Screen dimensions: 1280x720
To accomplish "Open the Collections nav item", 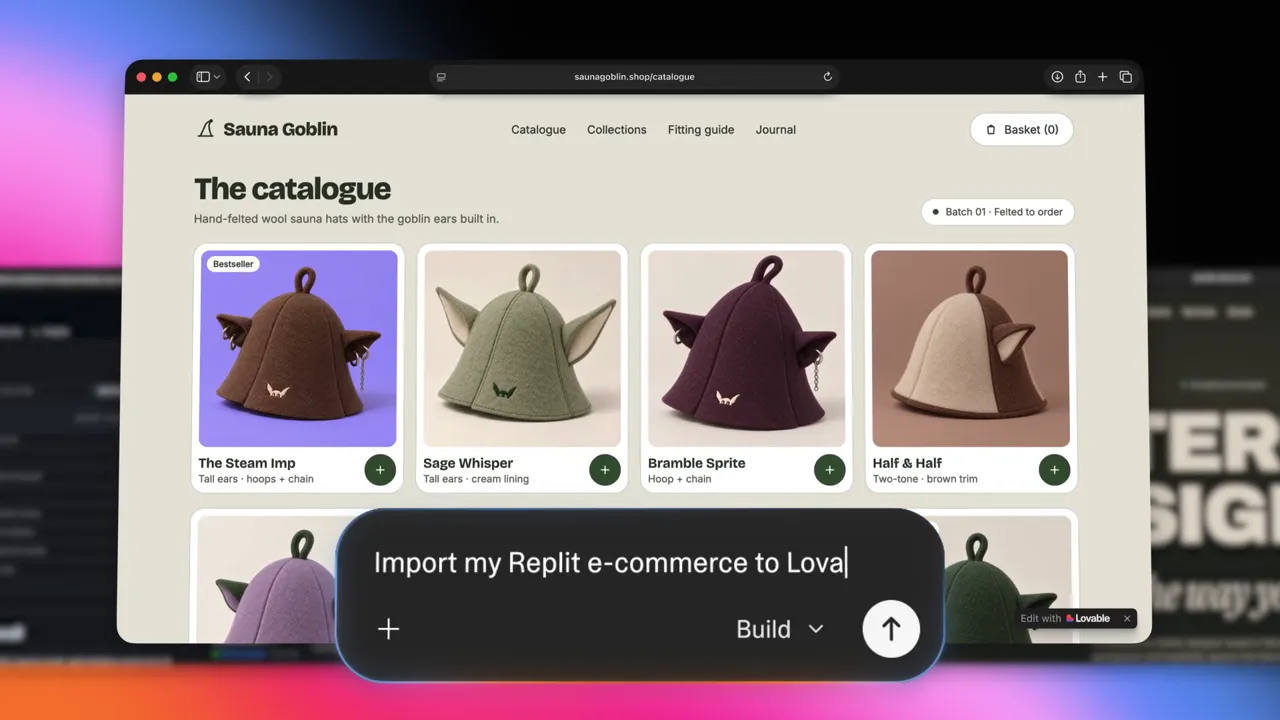I will click(617, 130).
